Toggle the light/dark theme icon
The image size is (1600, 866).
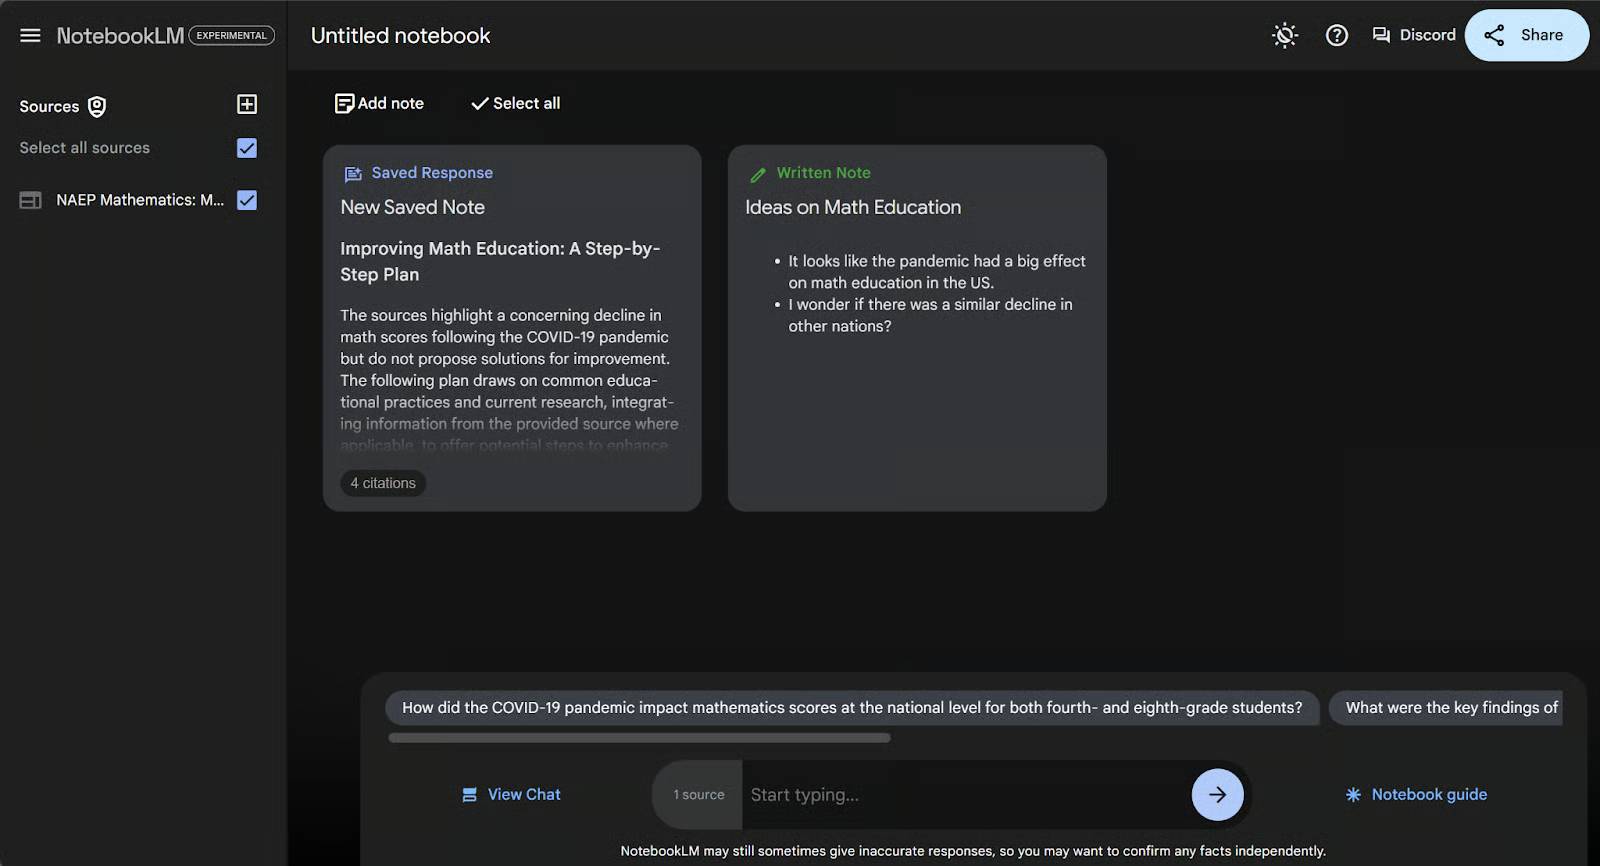(1285, 36)
